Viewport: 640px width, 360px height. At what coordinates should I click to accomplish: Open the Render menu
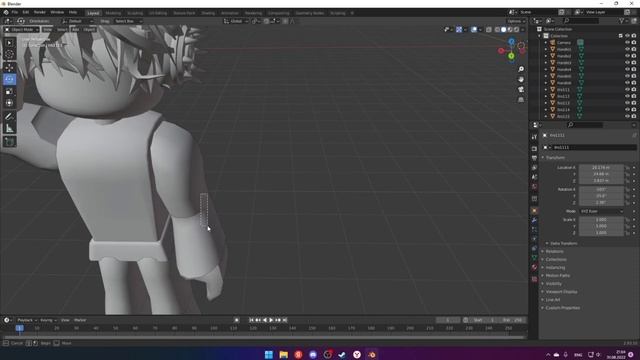tap(40, 12)
